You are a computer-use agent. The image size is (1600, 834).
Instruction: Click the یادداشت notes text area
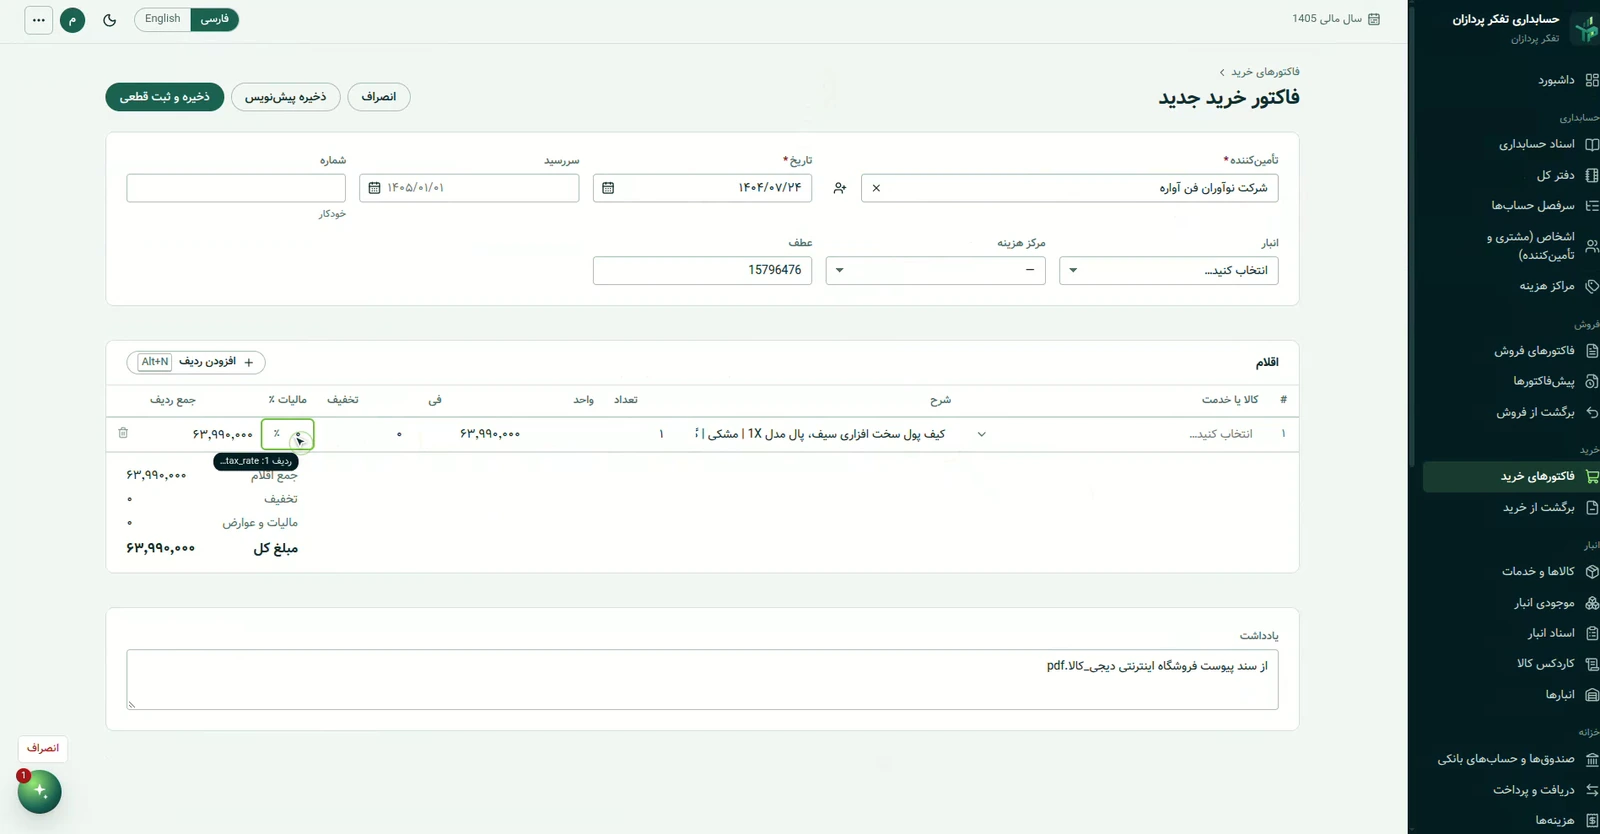pyautogui.click(x=702, y=680)
